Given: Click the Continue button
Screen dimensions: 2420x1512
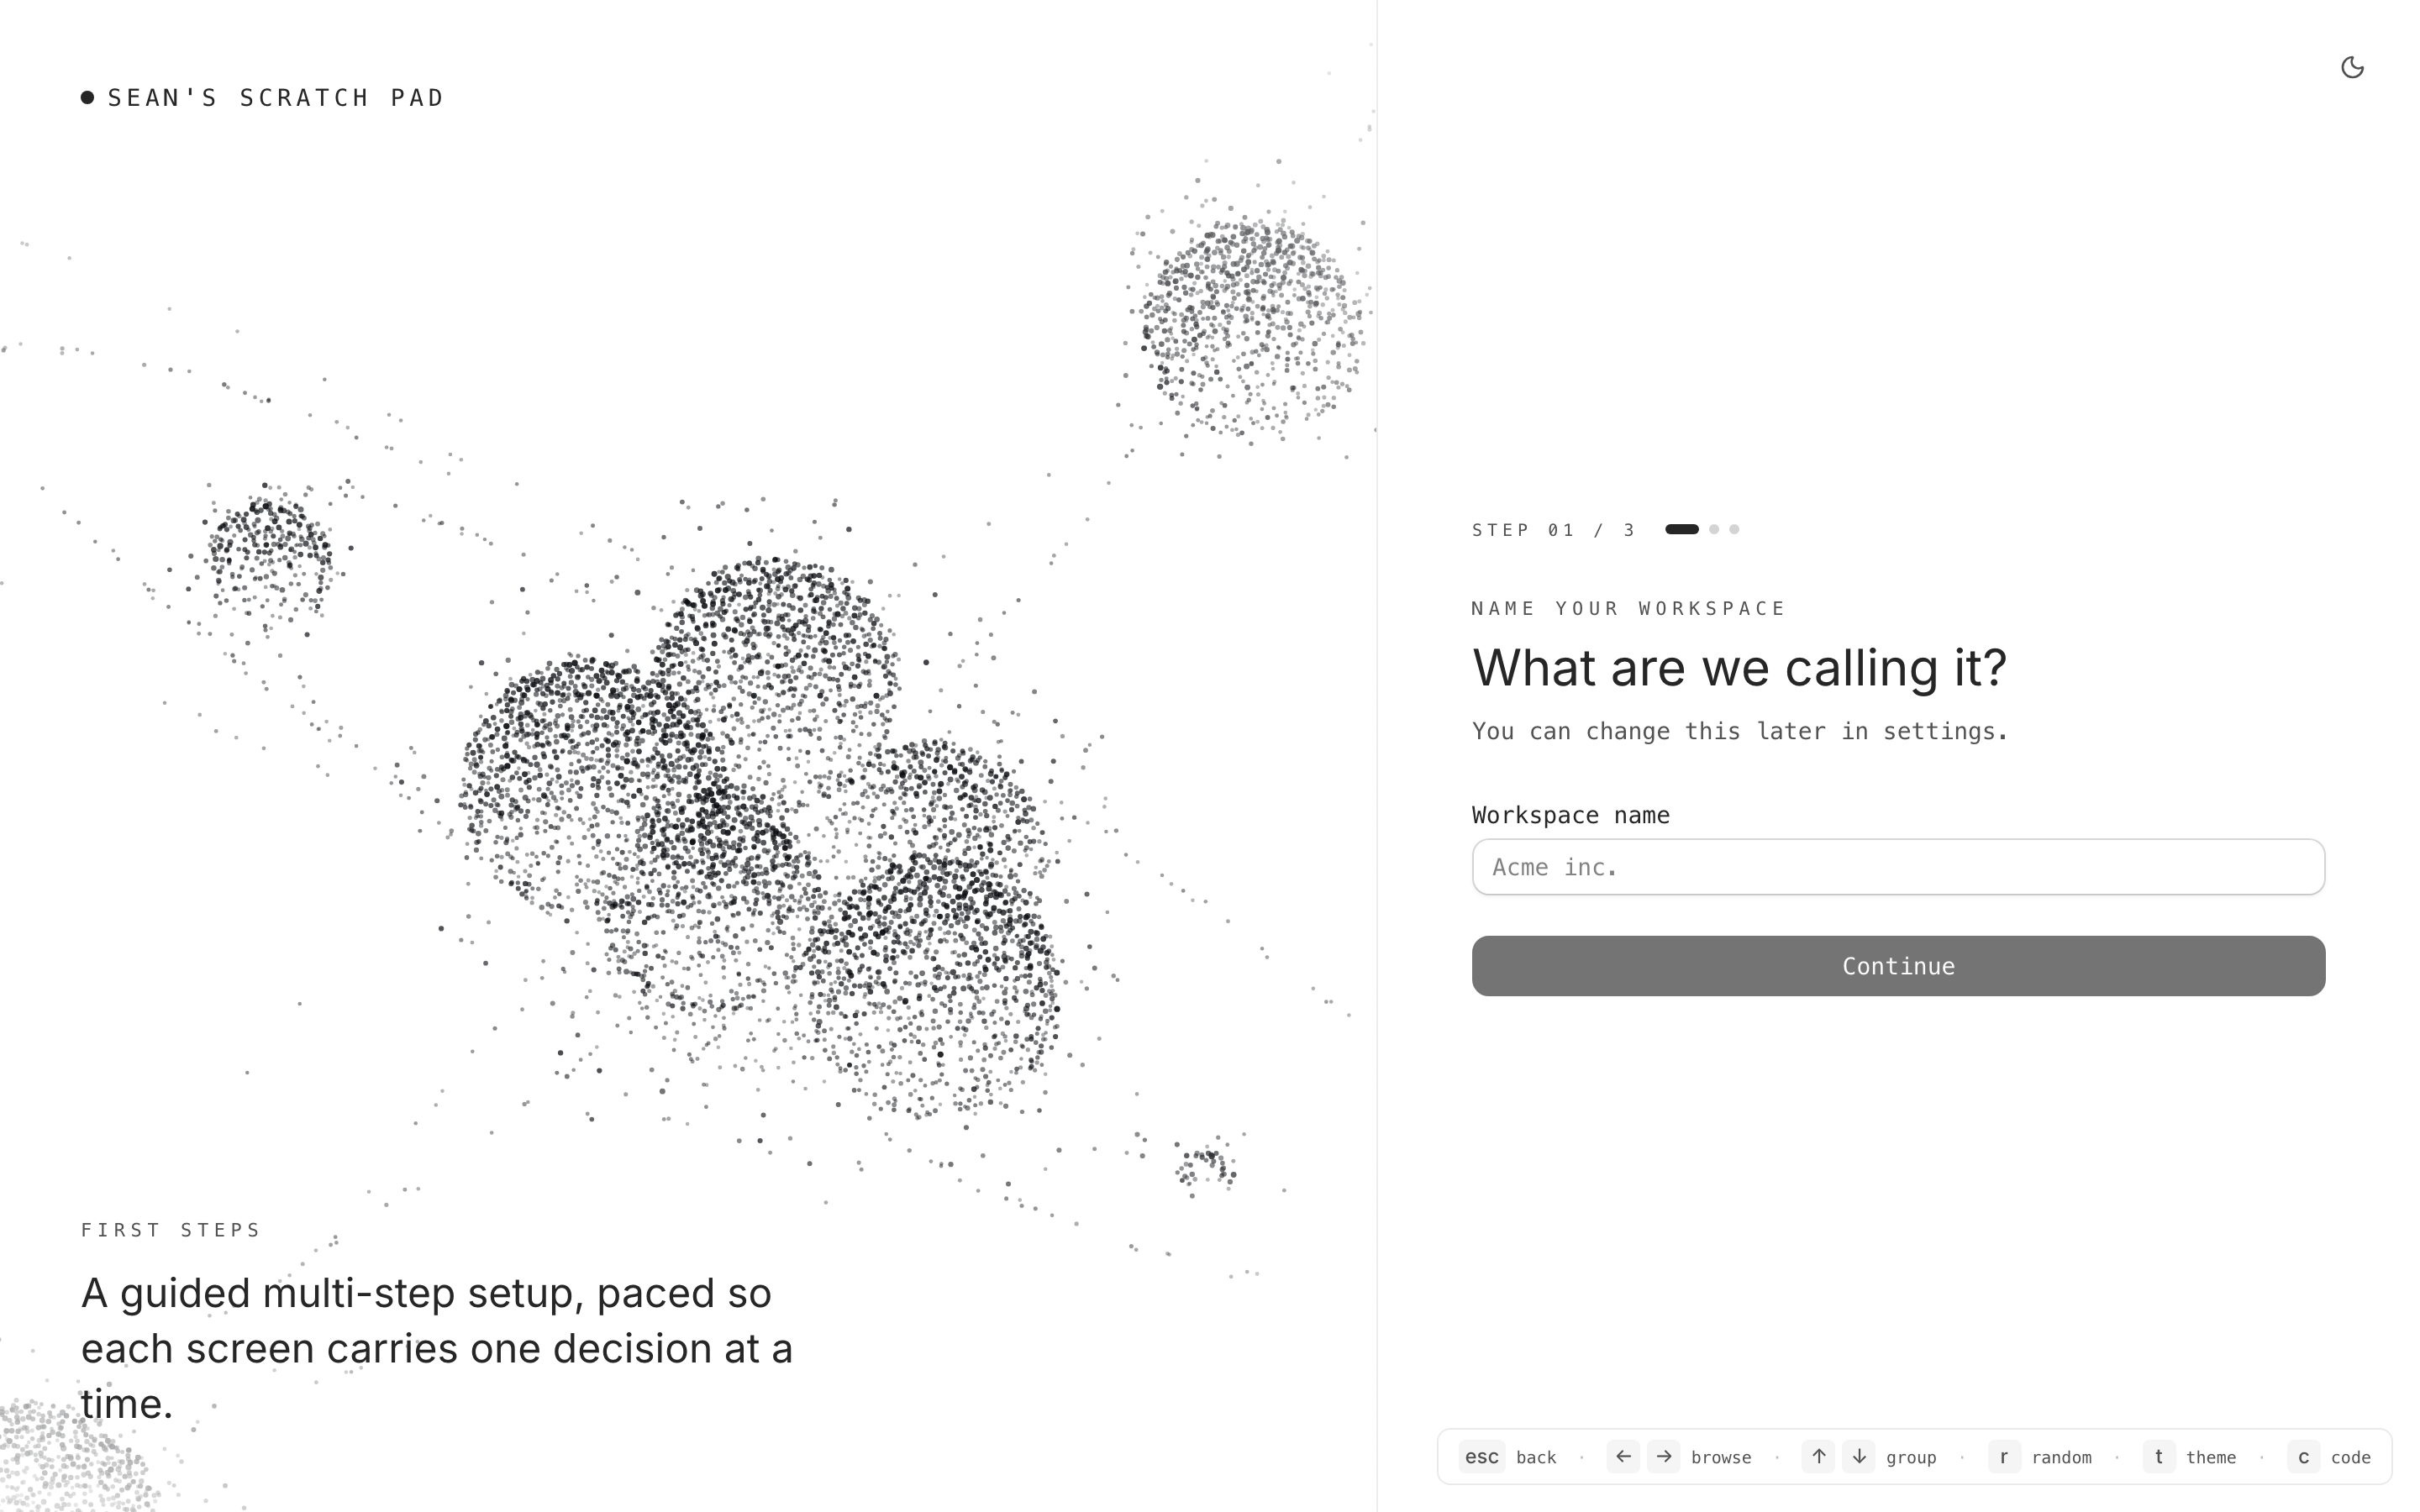Looking at the screenshot, I should pyautogui.click(x=1897, y=966).
